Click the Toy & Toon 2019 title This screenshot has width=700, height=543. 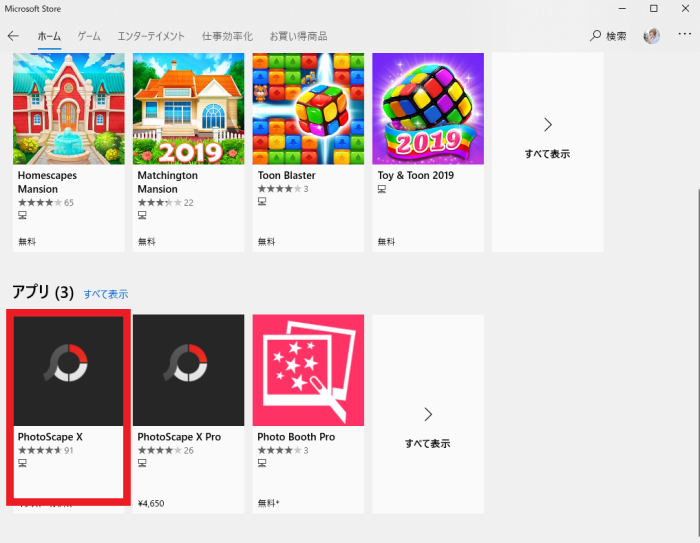(x=416, y=175)
